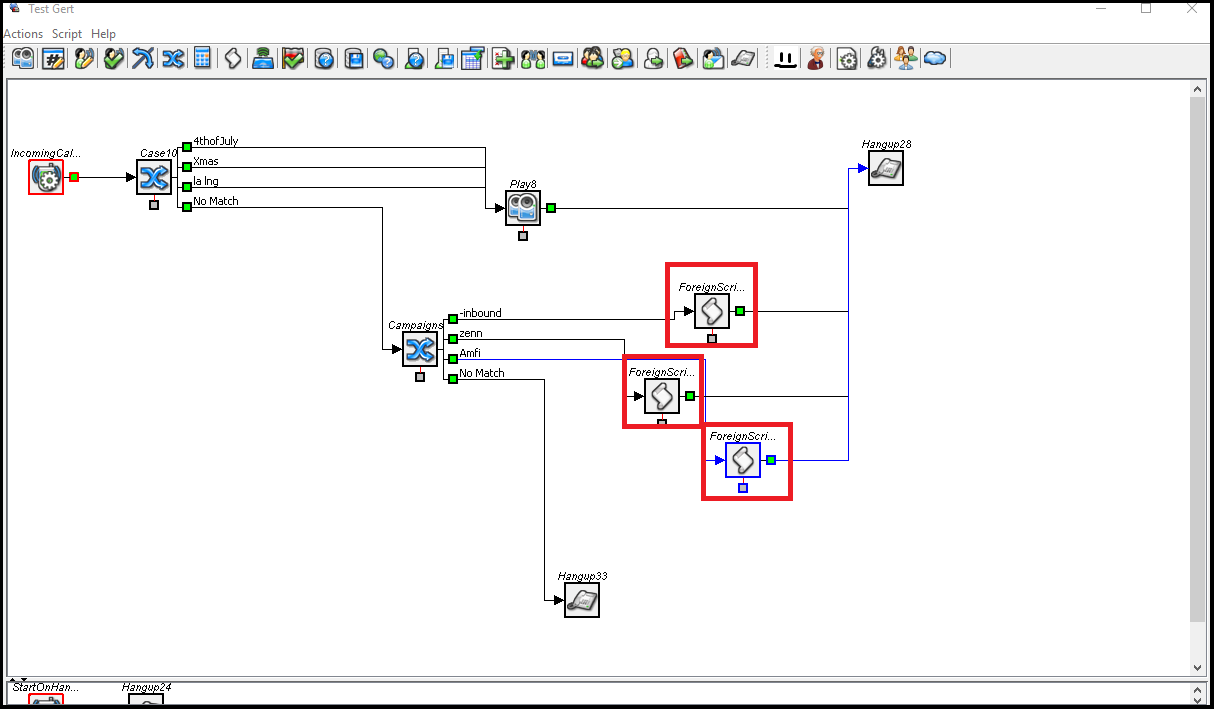
Task: Click the three people group toolbar icon
Action: click(906, 59)
